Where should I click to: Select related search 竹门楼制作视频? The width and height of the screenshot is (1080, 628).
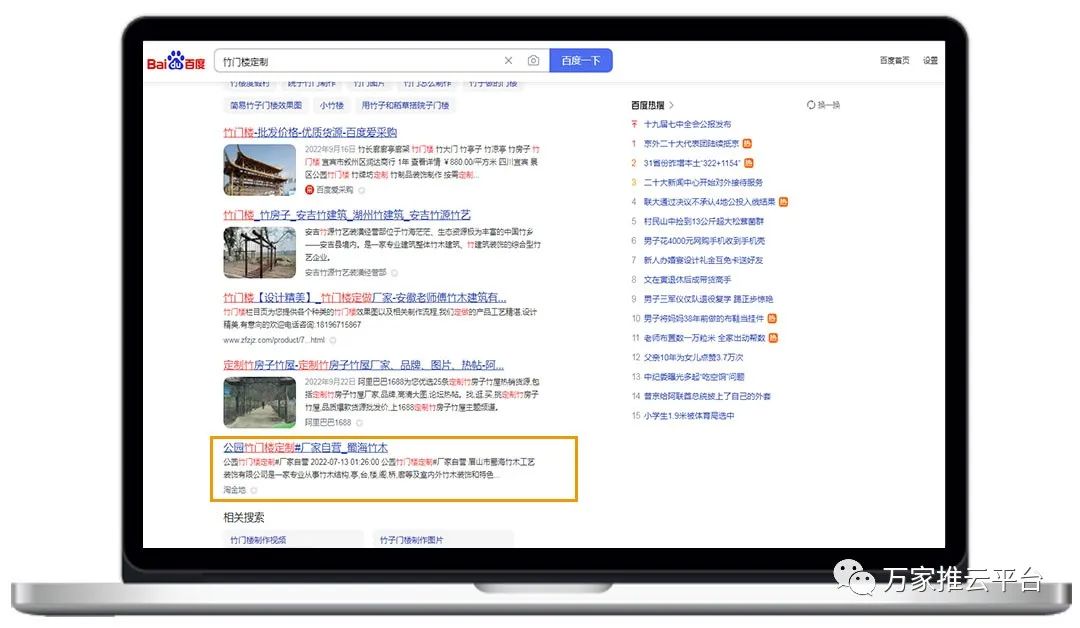[258, 540]
